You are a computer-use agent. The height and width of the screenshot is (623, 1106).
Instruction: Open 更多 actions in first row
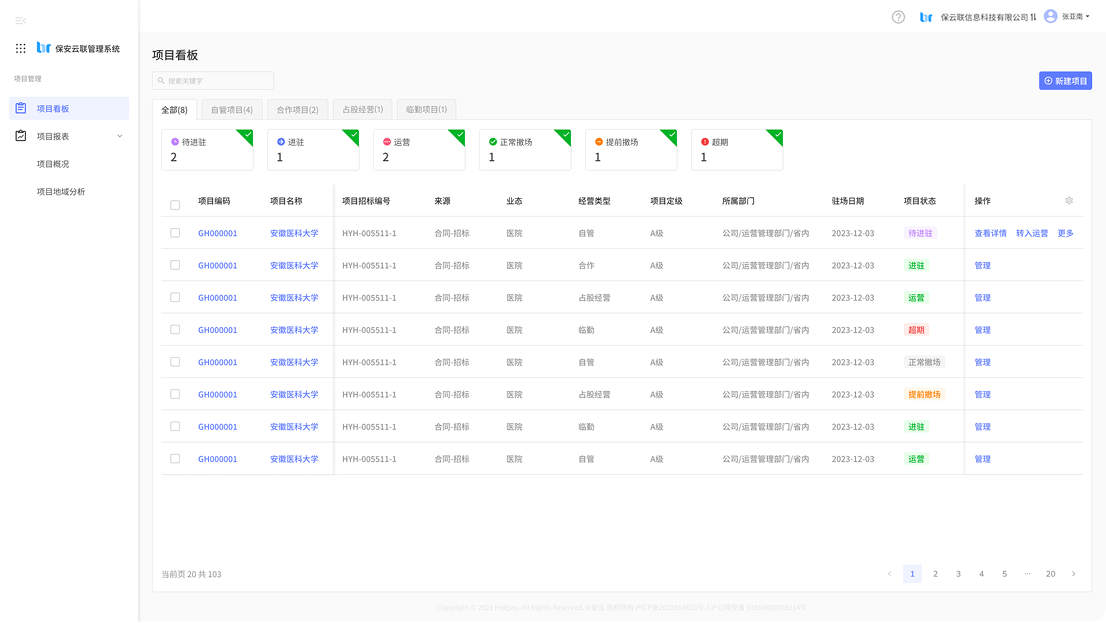click(x=1065, y=233)
